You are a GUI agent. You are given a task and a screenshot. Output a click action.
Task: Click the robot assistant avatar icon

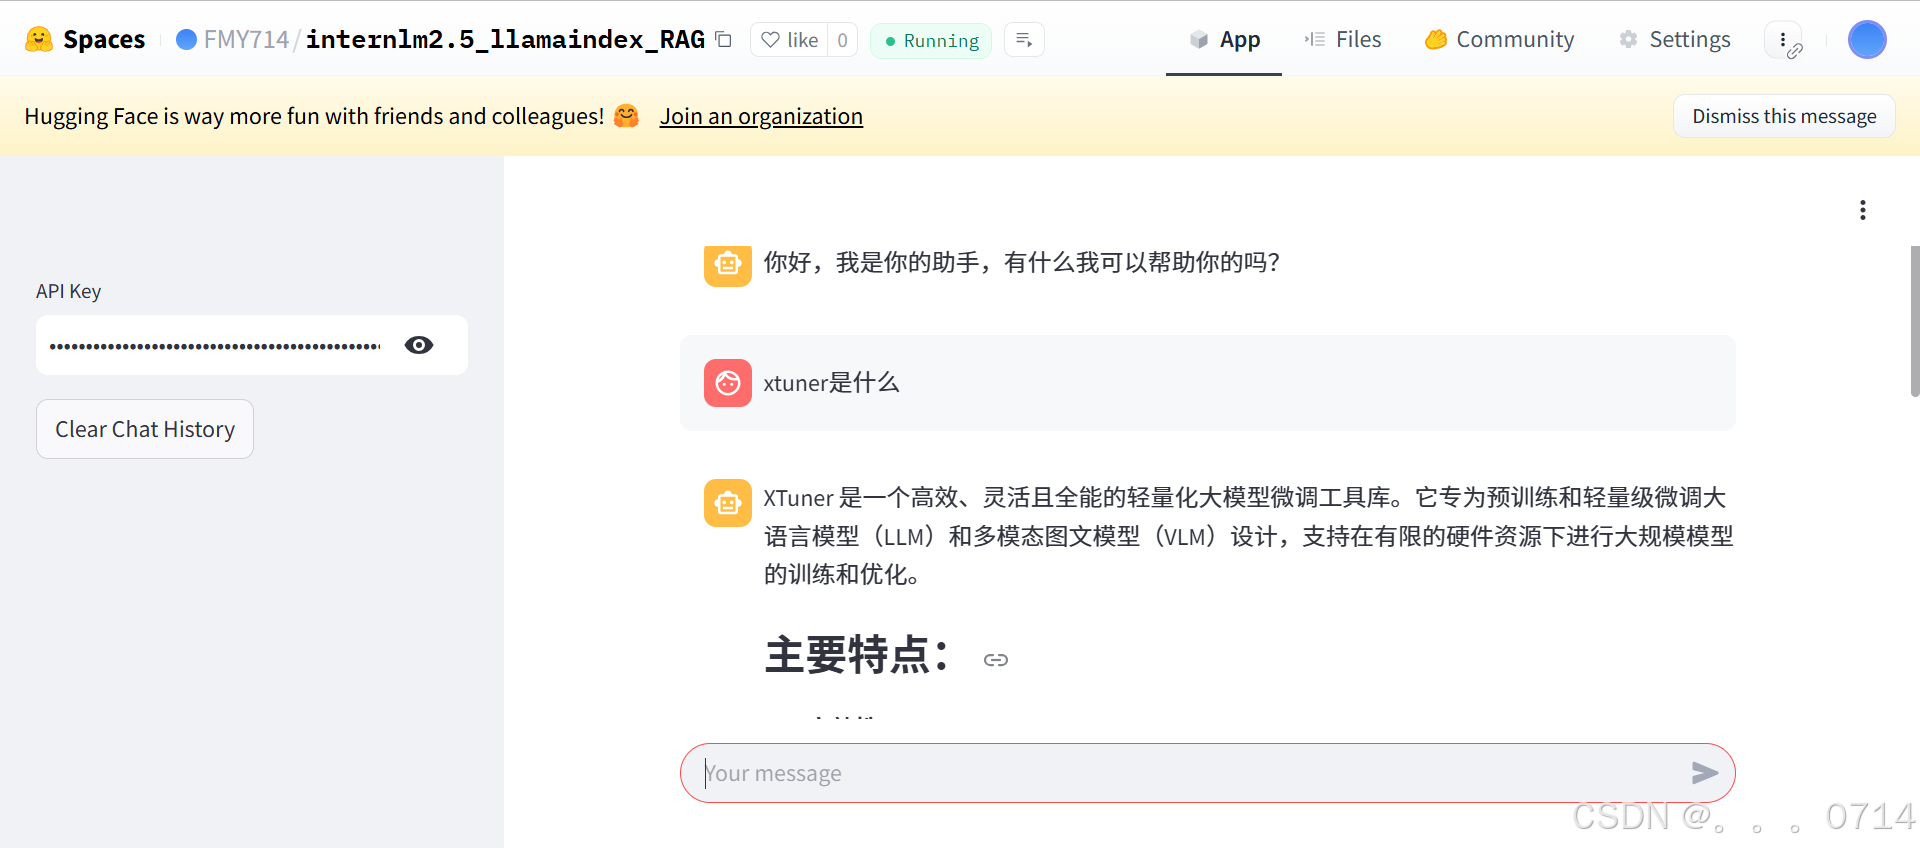[x=727, y=265]
